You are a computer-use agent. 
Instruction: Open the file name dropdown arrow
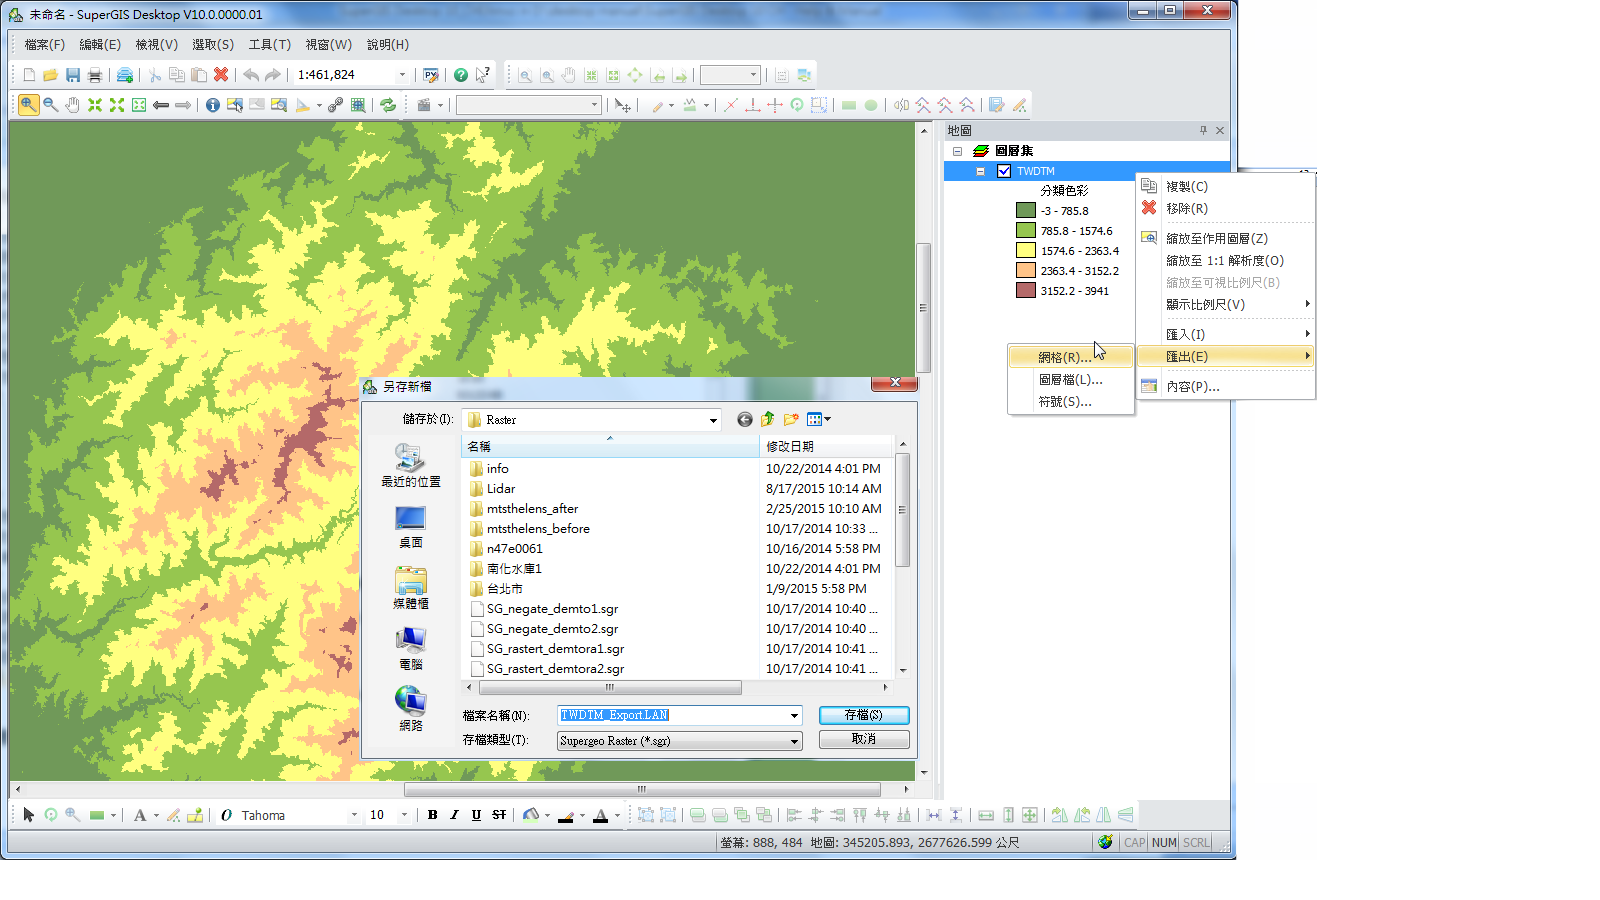(x=794, y=715)
